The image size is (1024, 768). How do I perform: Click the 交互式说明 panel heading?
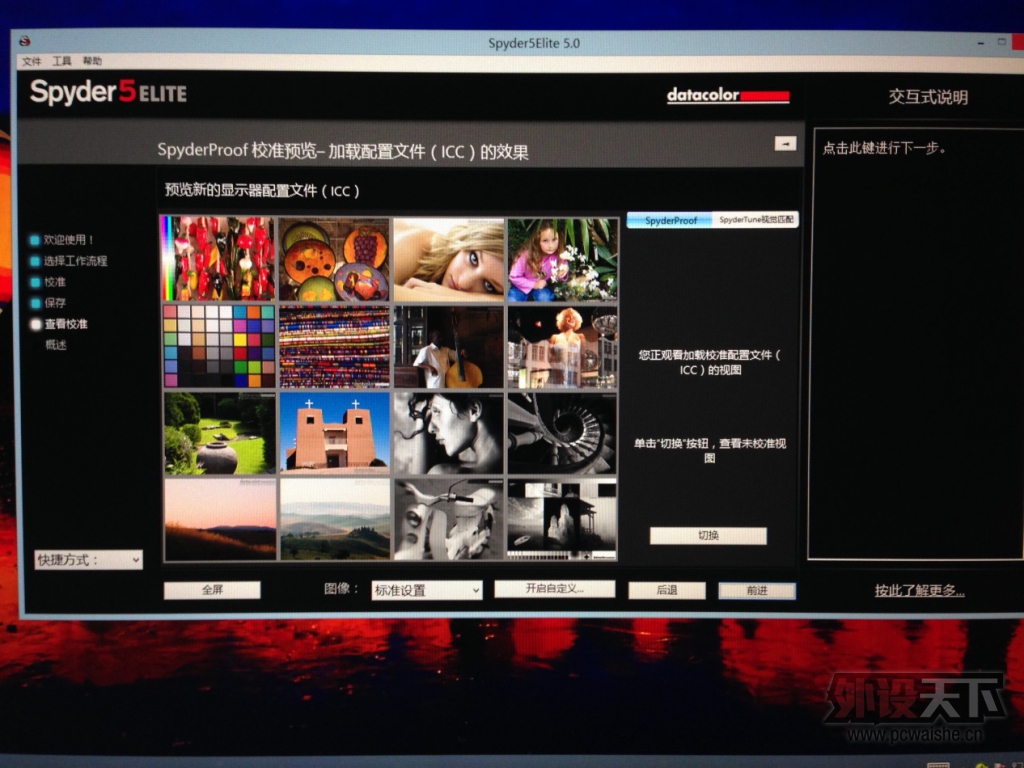tap(928, 97)
